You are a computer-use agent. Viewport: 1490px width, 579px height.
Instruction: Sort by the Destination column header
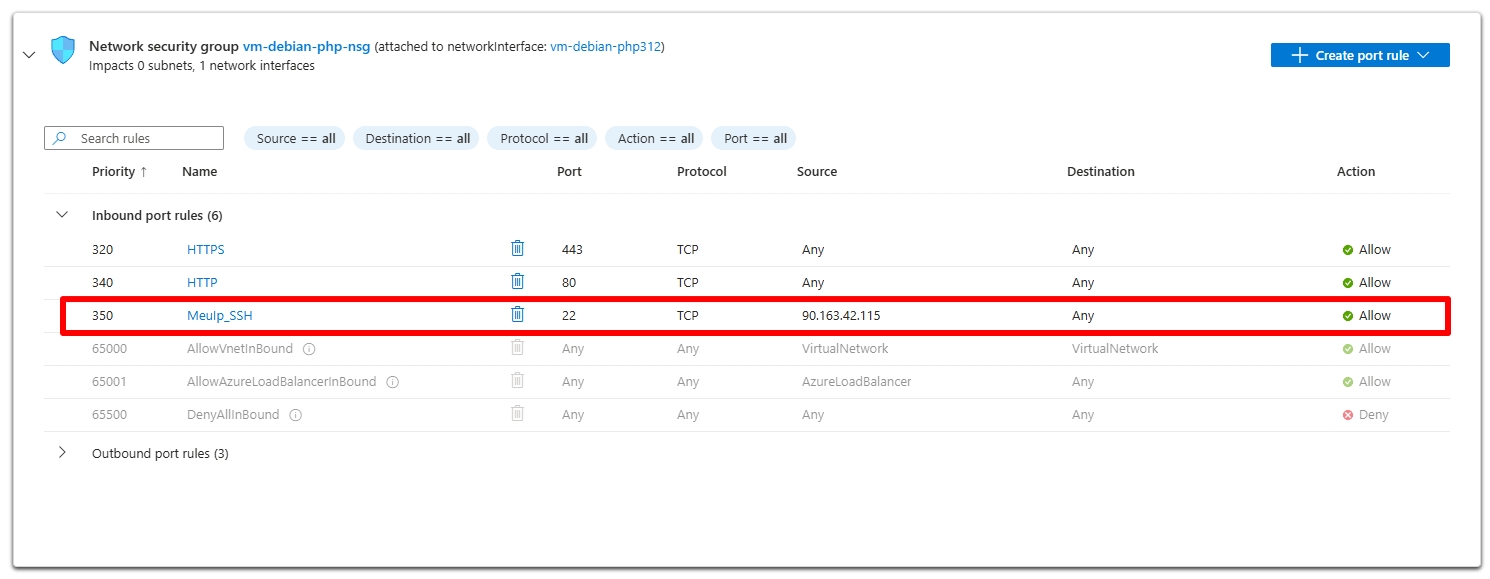click(x=1101, y=172)
